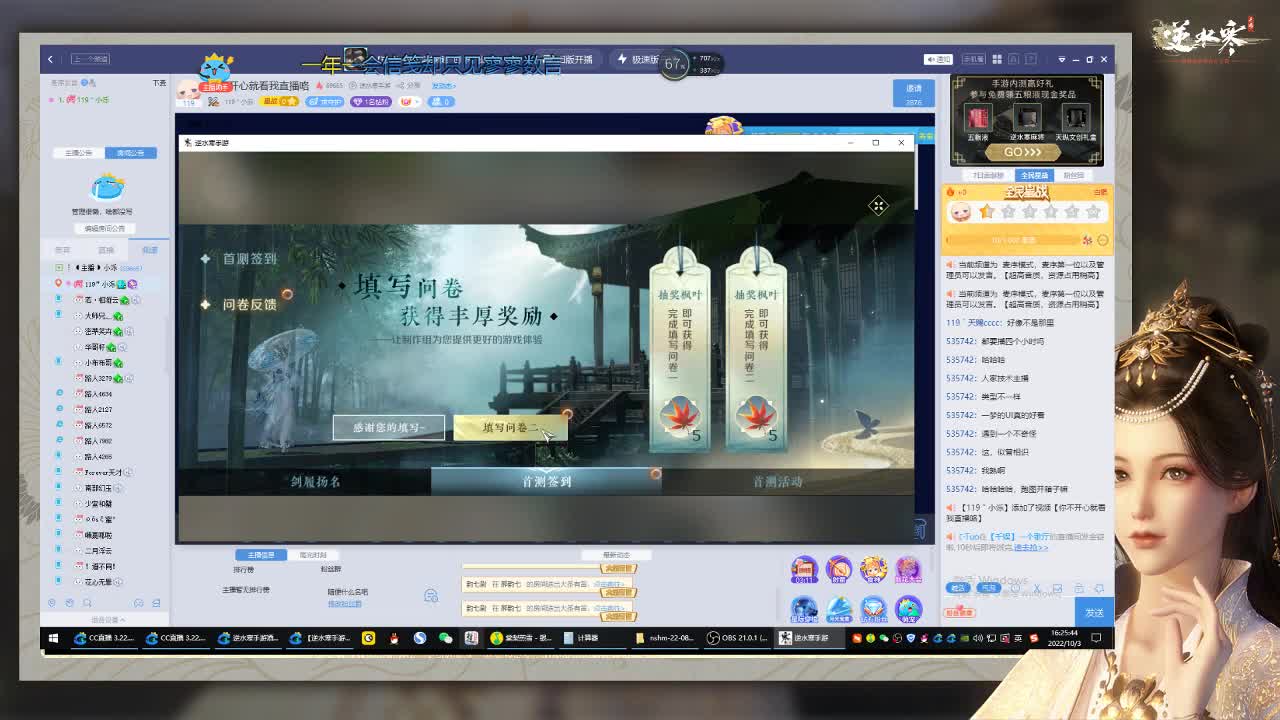Image resolution: width=1280 pixels, height=720 pixels.
Task: Click the blue 邀请 button
Action: pyautogui.click(x=914, y=93)
